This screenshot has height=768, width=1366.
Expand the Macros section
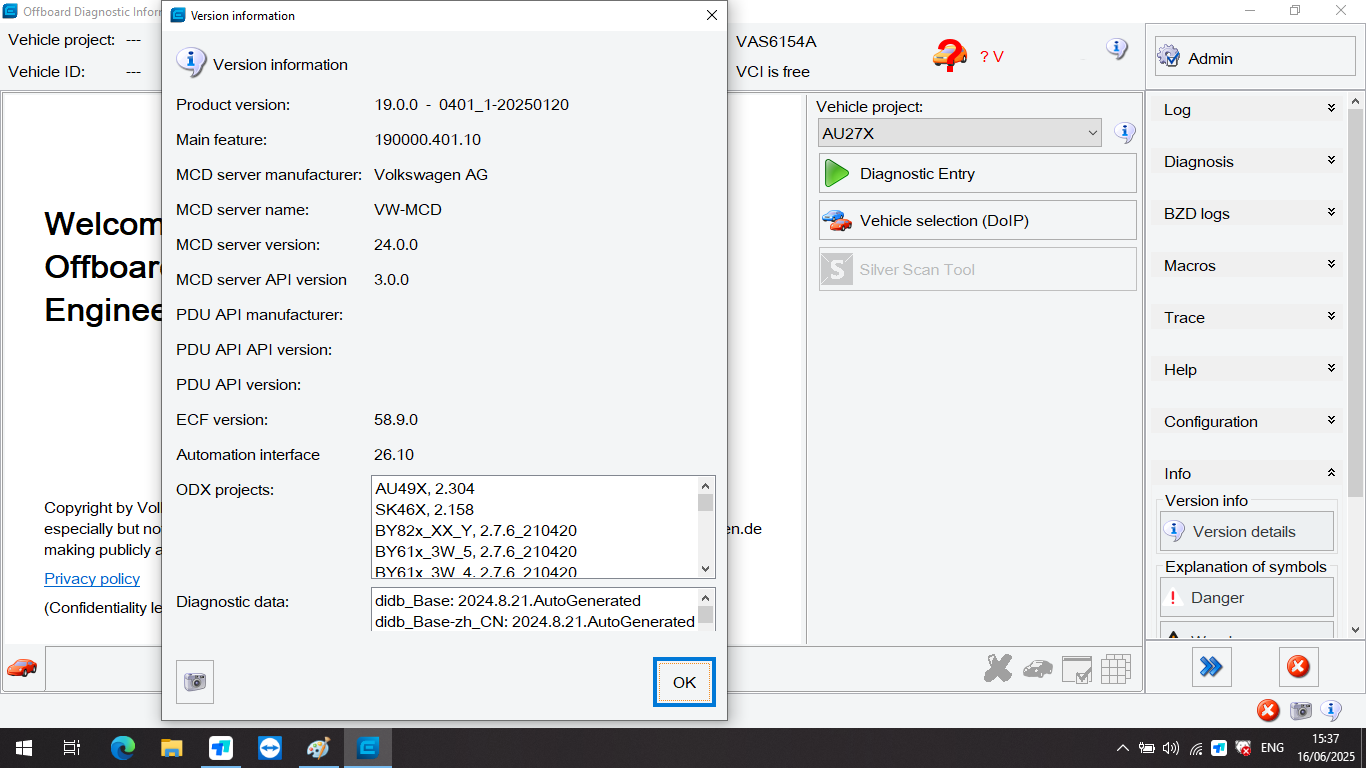pyautogui.click(x=1246, y=265)
